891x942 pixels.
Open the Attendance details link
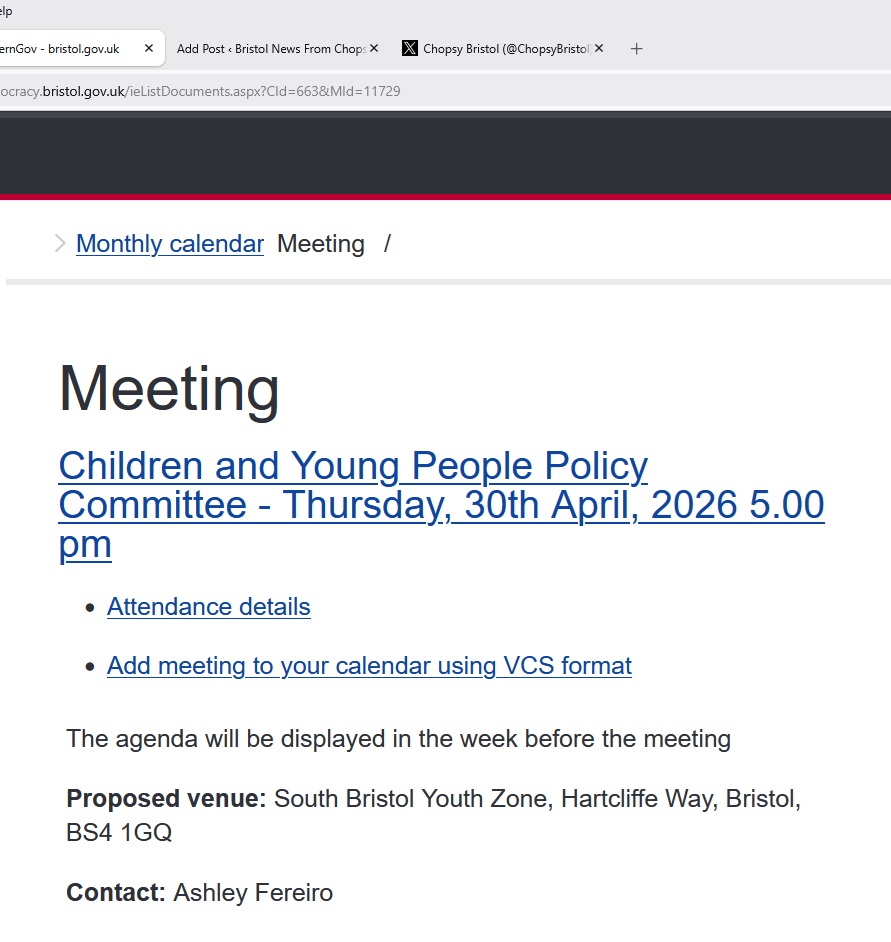pyautogui.click(x=209, y=607)
